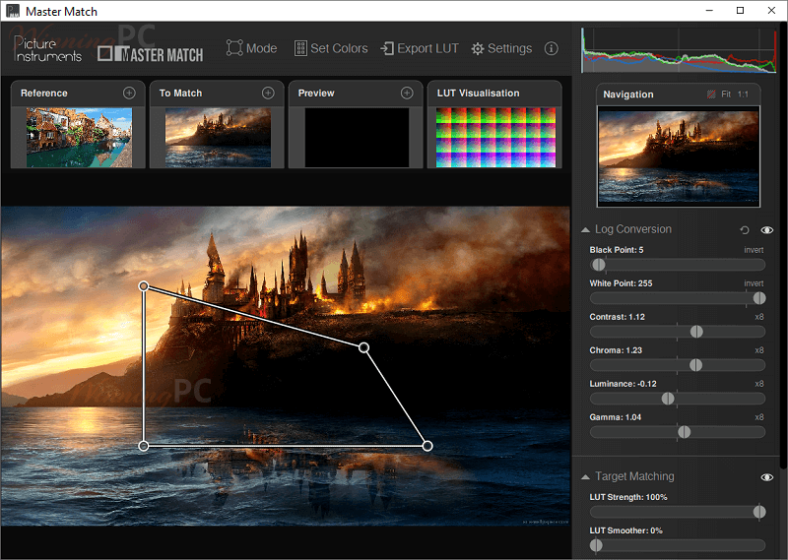Click the Black Point slider
The image size is (788, 560).
coord(677,265)
